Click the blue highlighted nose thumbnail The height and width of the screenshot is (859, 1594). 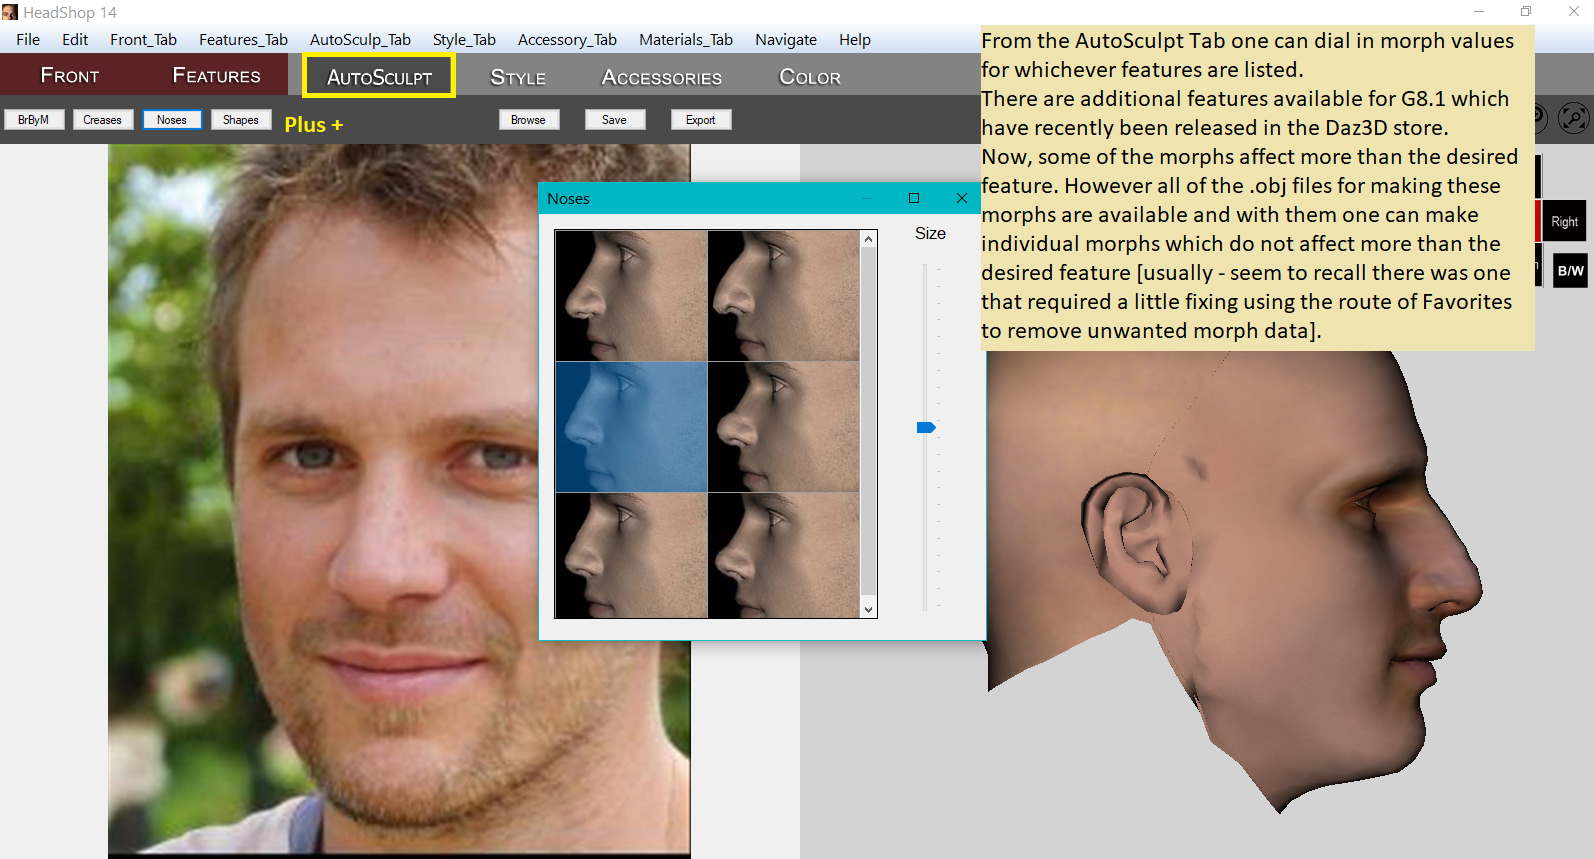(x=632, y=427)
